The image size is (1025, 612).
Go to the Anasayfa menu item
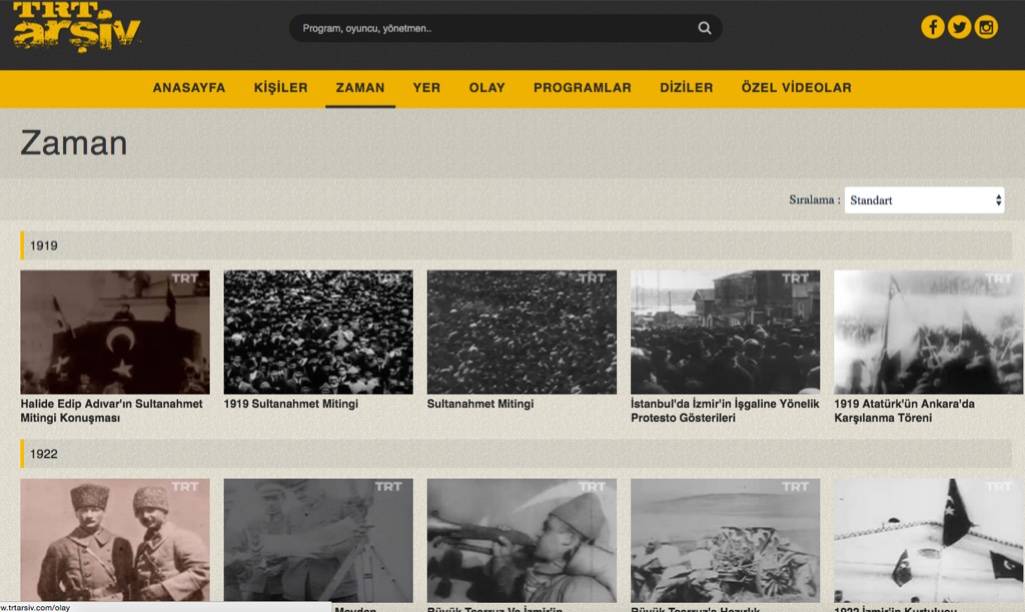click(189, 88)
